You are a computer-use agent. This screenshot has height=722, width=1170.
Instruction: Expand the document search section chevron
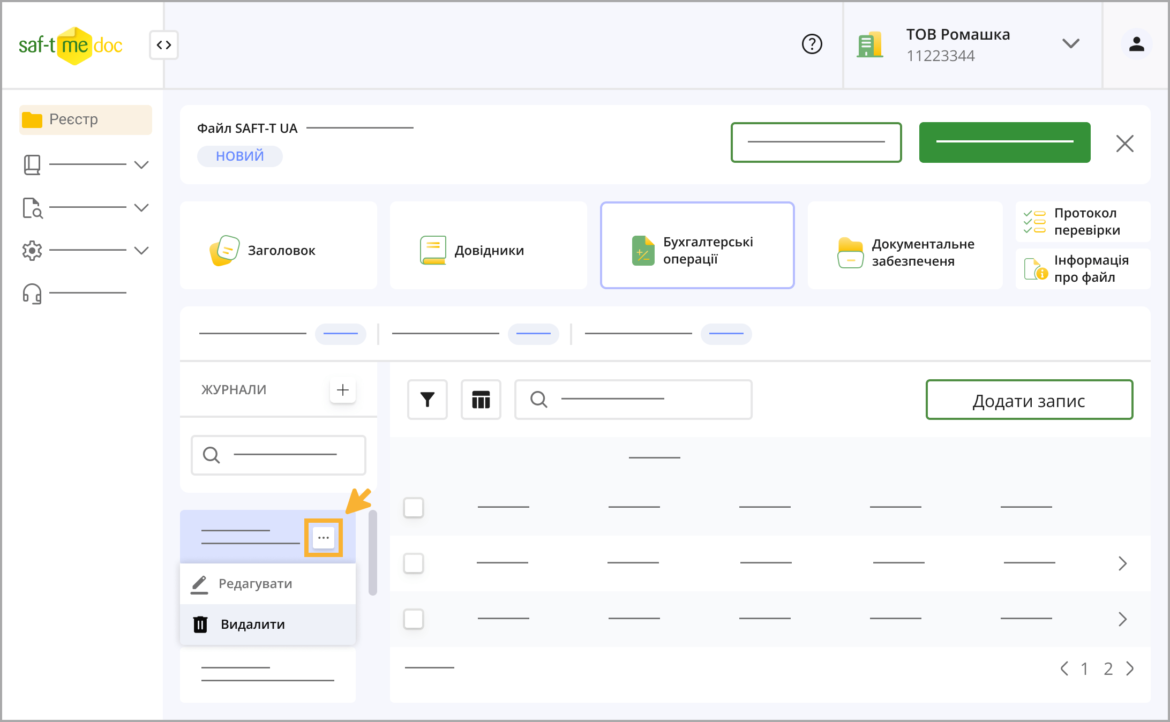tap(141, 208)
